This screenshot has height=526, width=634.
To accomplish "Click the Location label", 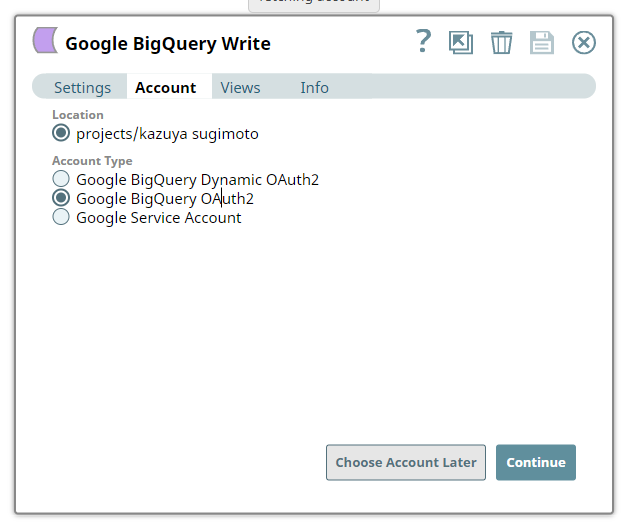I will (78, 115).
